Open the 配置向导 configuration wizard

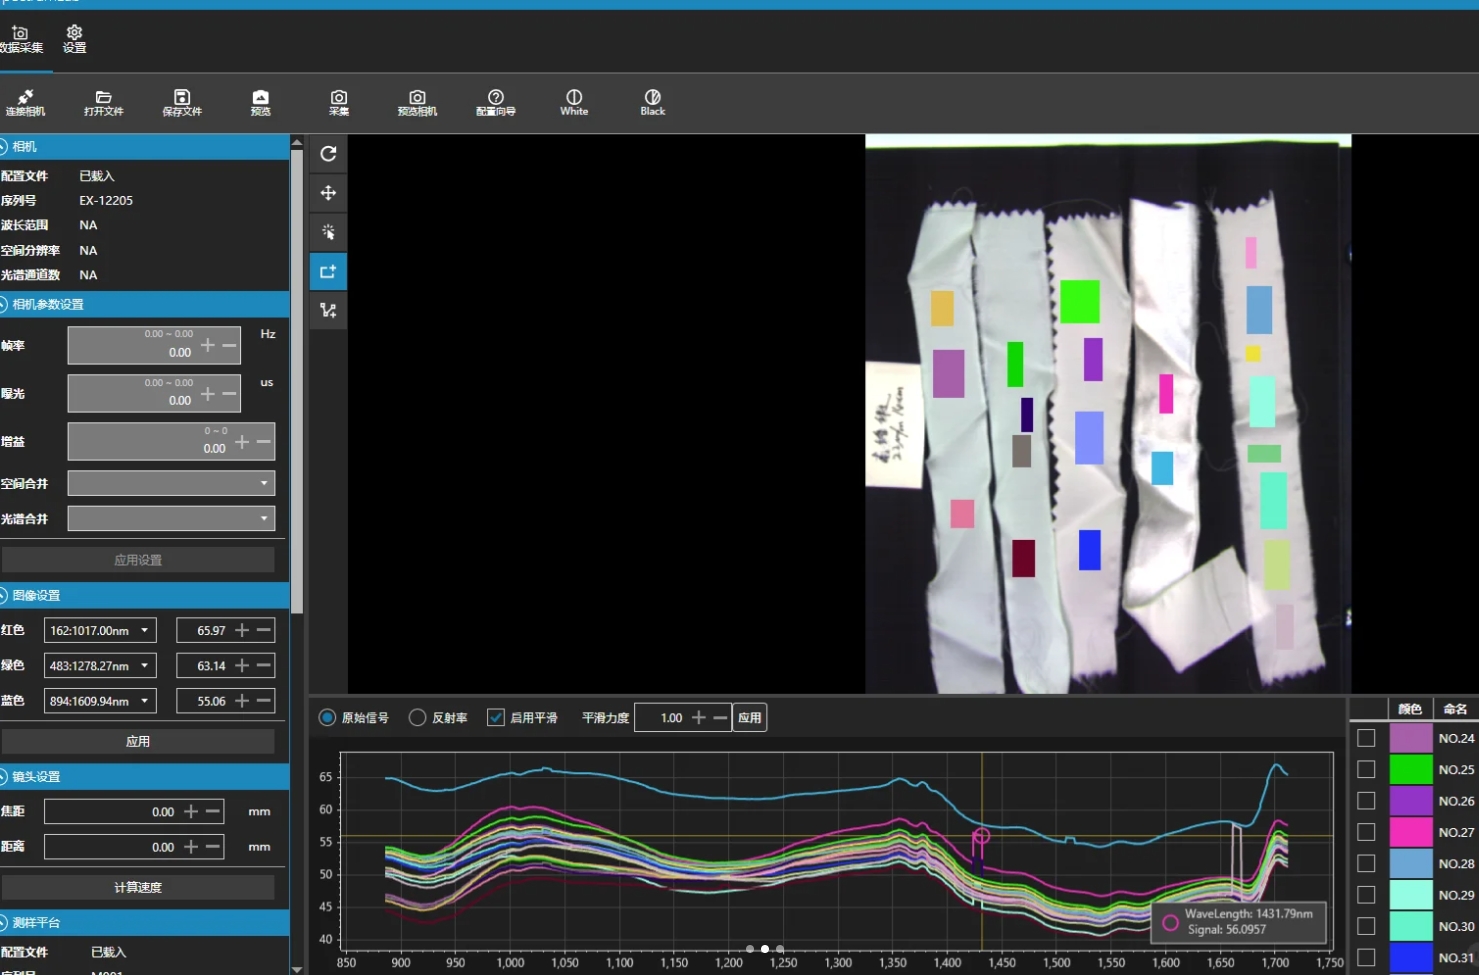[495, 102]
